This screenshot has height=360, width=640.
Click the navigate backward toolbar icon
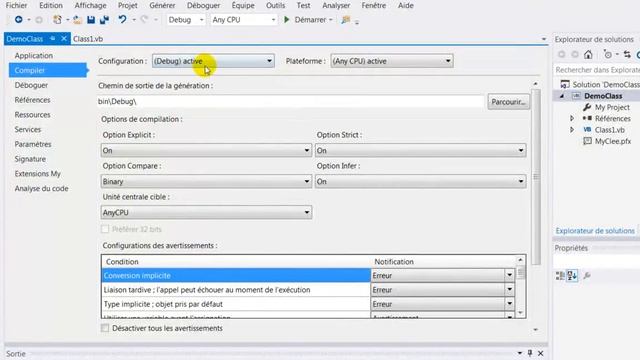18,20
